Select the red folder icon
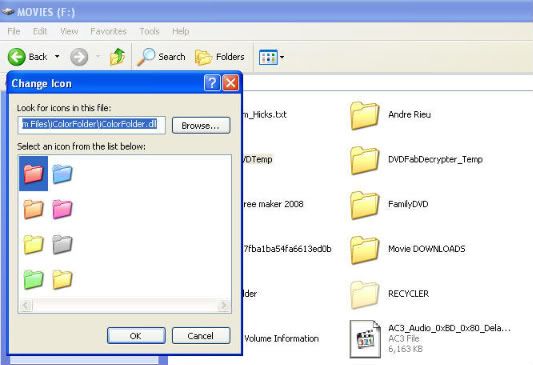This screenshot has height=365, width=533. pyautogui.click(x=33, y=174)
